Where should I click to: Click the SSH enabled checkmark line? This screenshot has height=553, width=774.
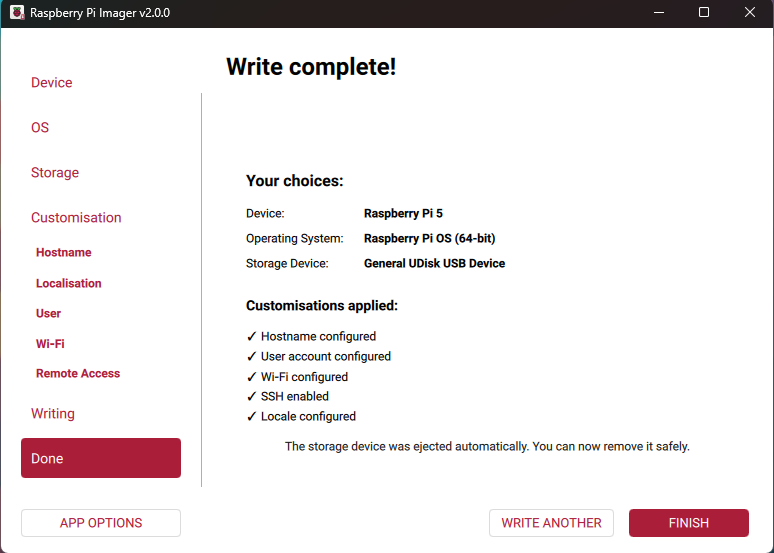(287, 397)
